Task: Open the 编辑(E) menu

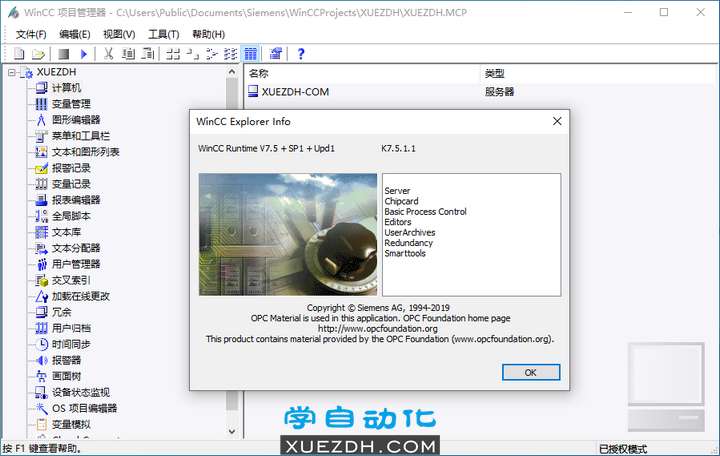Action: [74, 34]
